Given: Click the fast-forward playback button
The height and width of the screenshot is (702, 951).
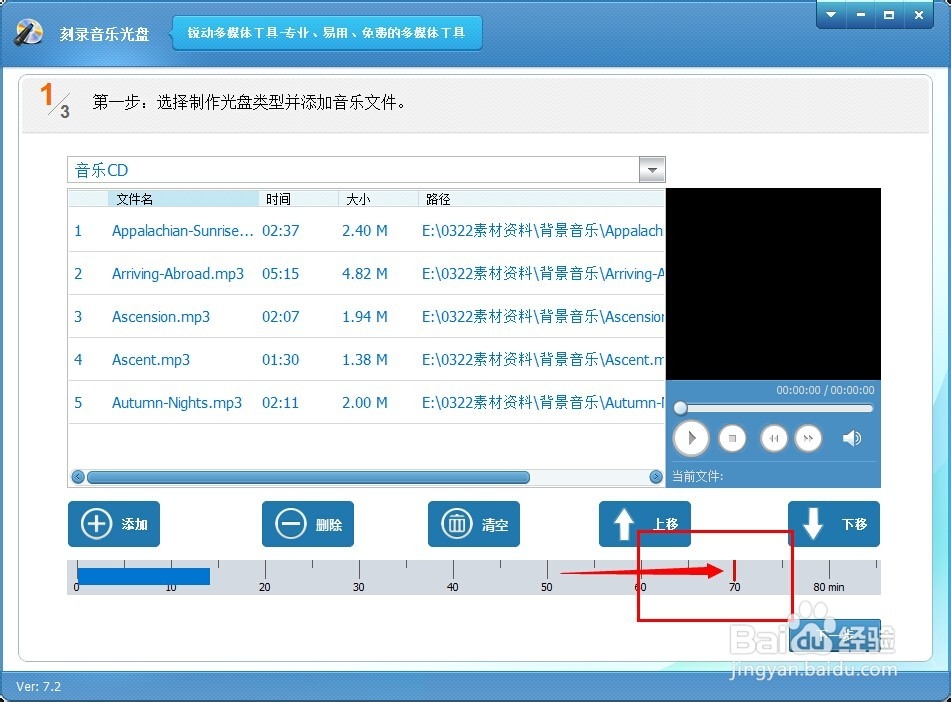Looking at the screenshot, I should [x=808, y=438].
